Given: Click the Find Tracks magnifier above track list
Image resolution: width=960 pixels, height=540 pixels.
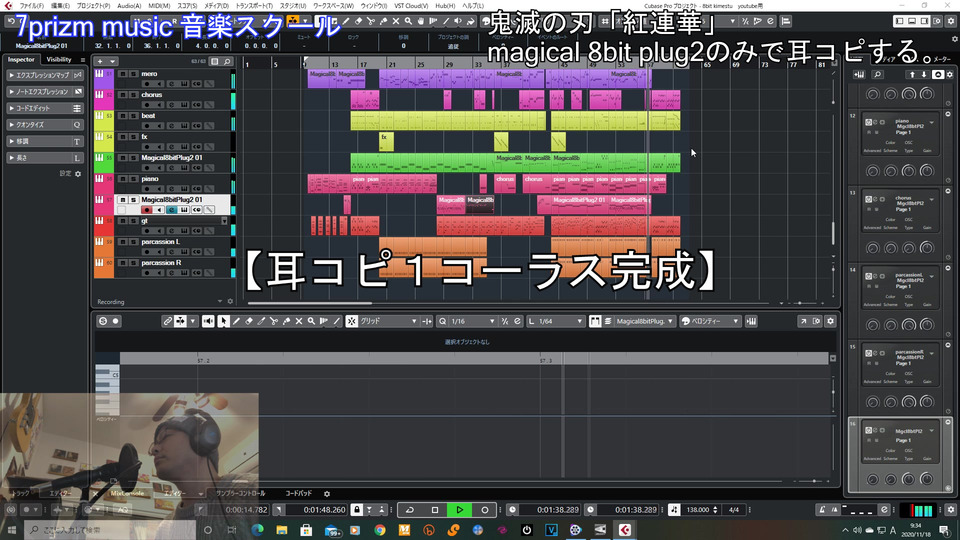Looking at the screenshot, I should tap(227, 61).
